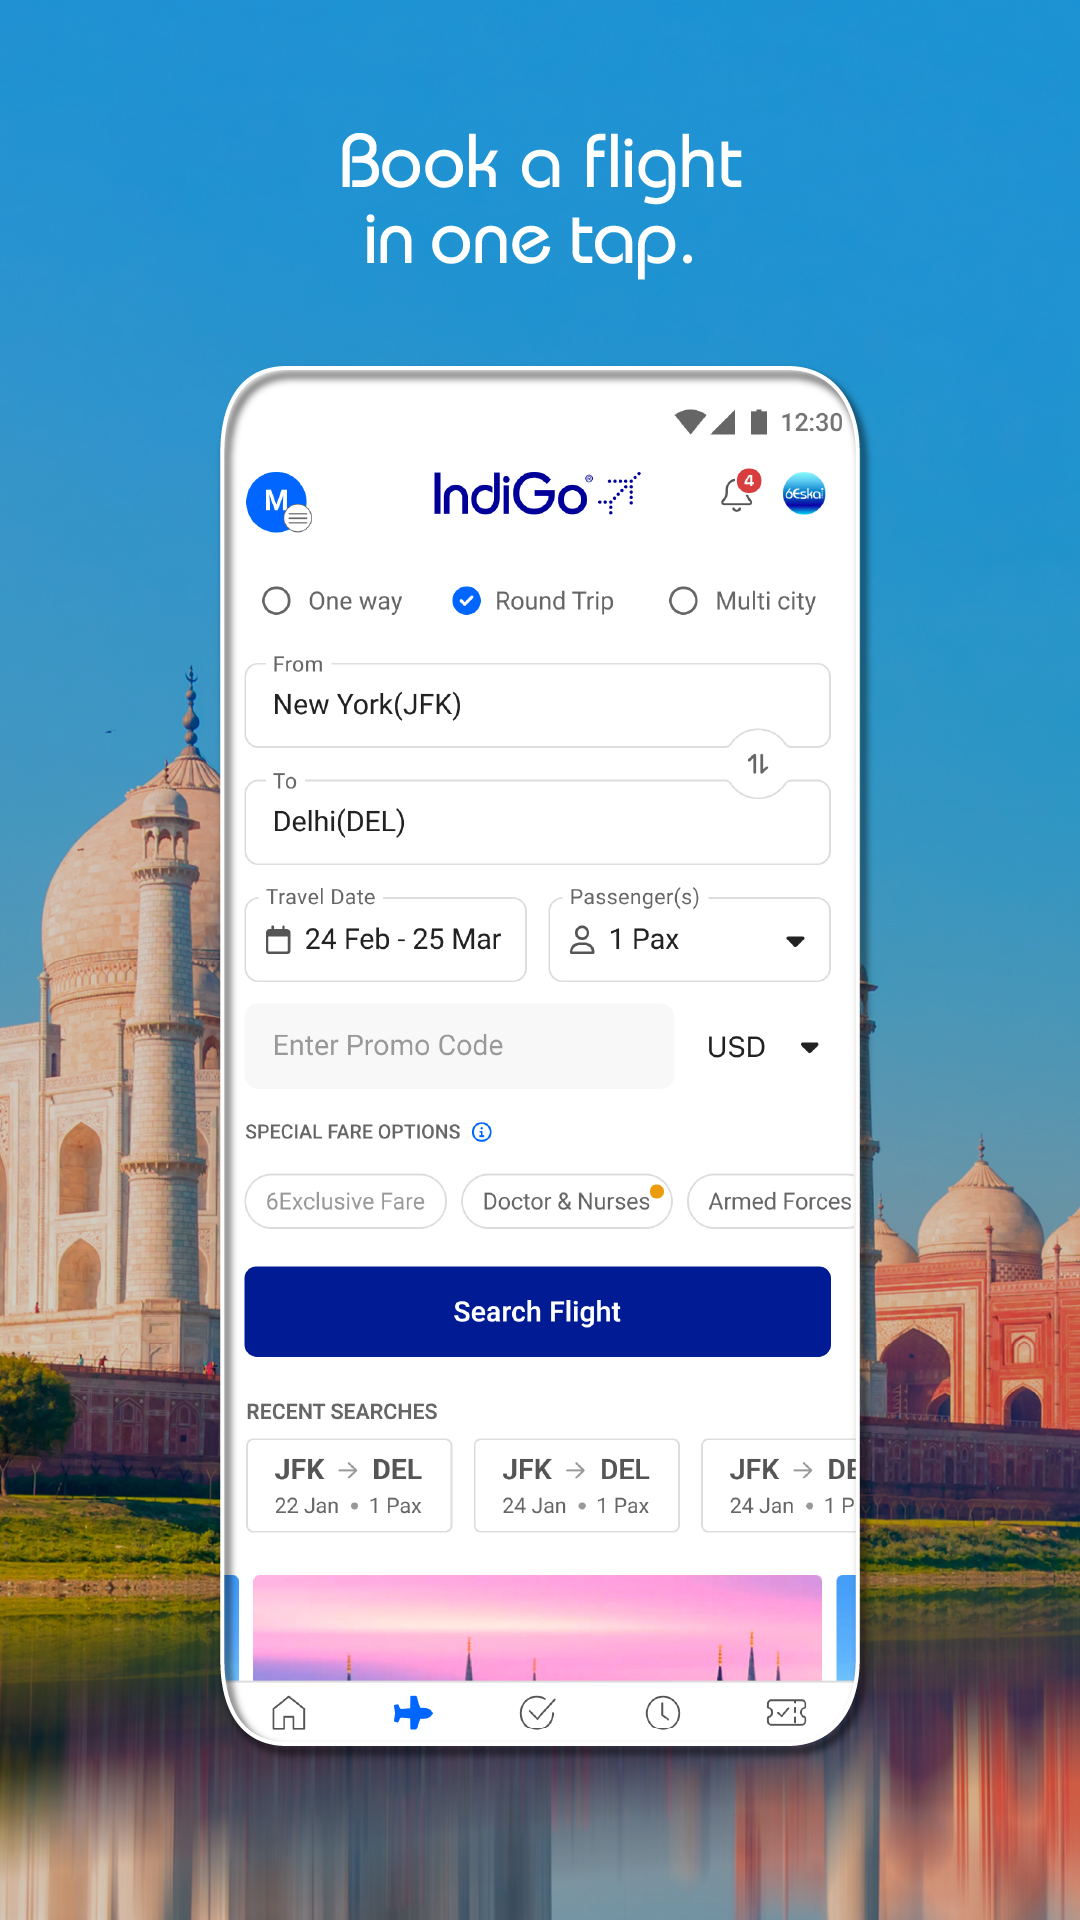Open Travel Date 24 Feb - 25 Mar picker
The height and width of the screenshot is (1920, 1080).
[x=386, y=939]
